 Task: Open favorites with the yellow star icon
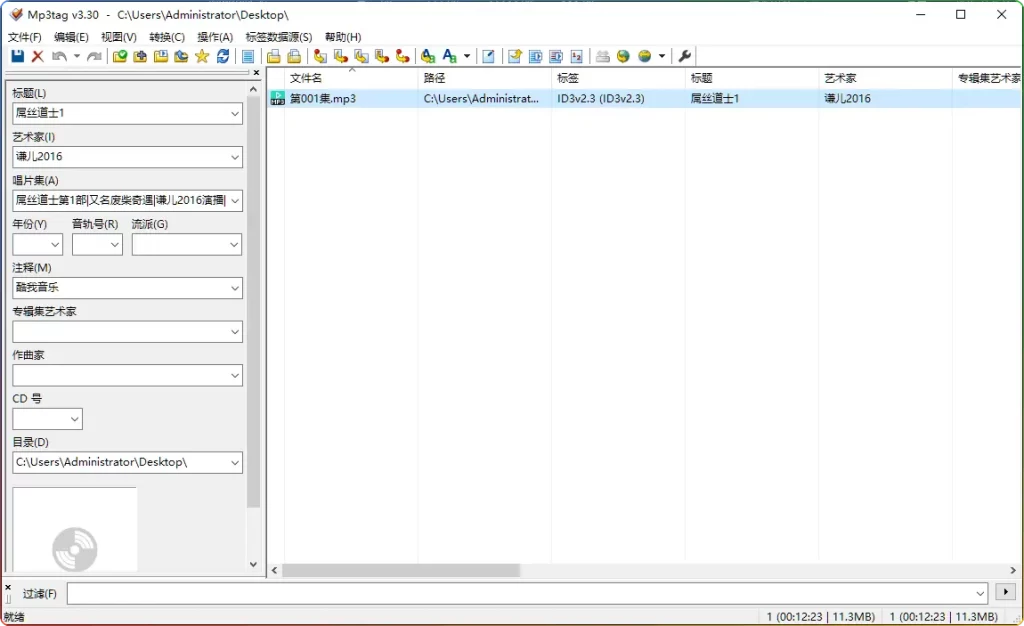[202, 56]
